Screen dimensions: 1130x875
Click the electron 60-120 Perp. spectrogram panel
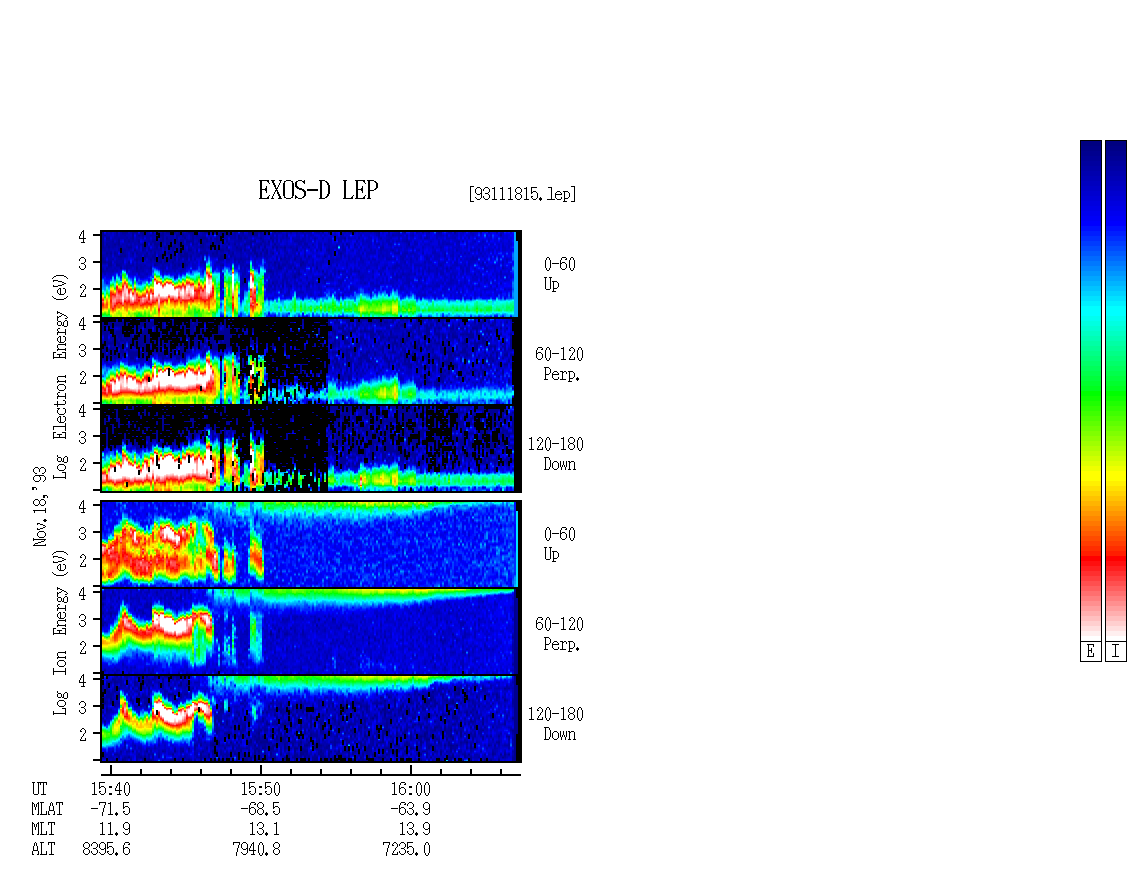(310, 362)
